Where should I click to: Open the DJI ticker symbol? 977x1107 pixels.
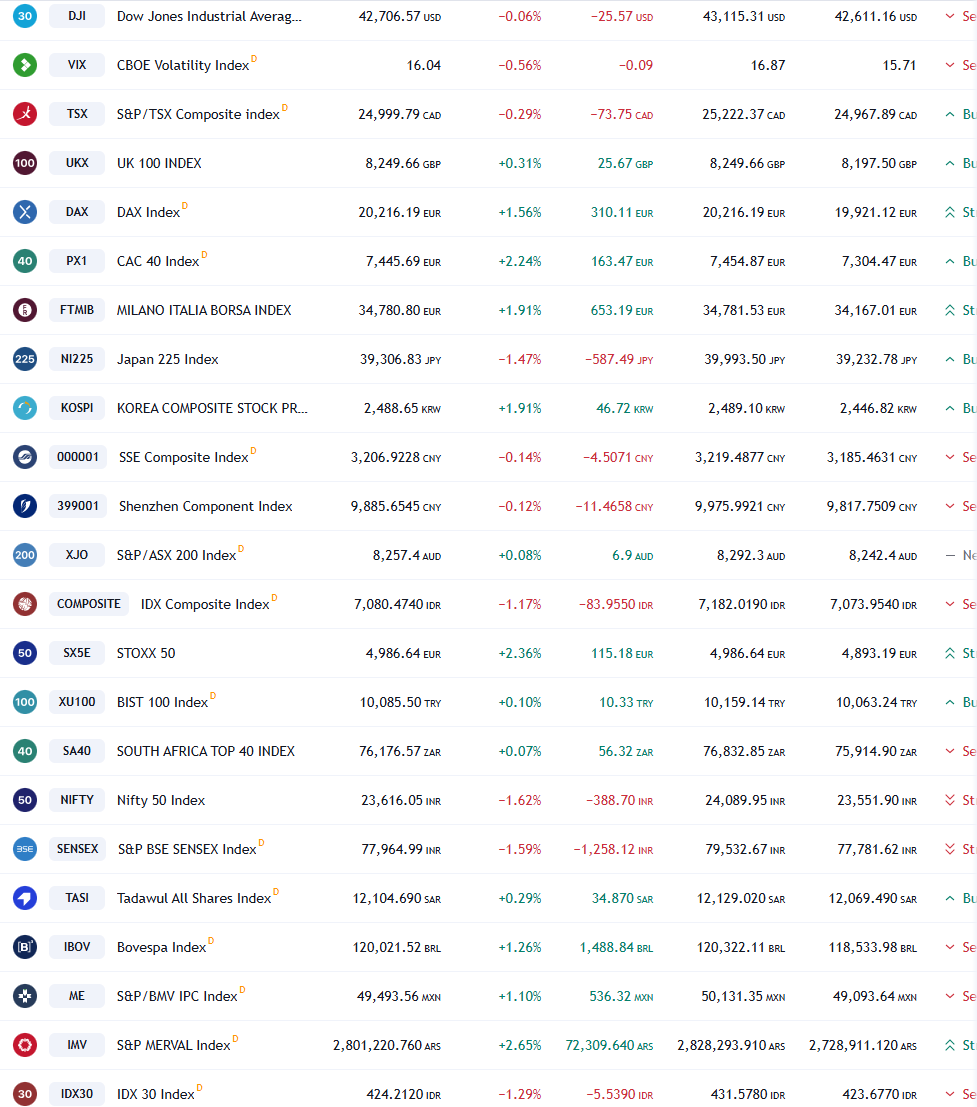click(77, 16)
